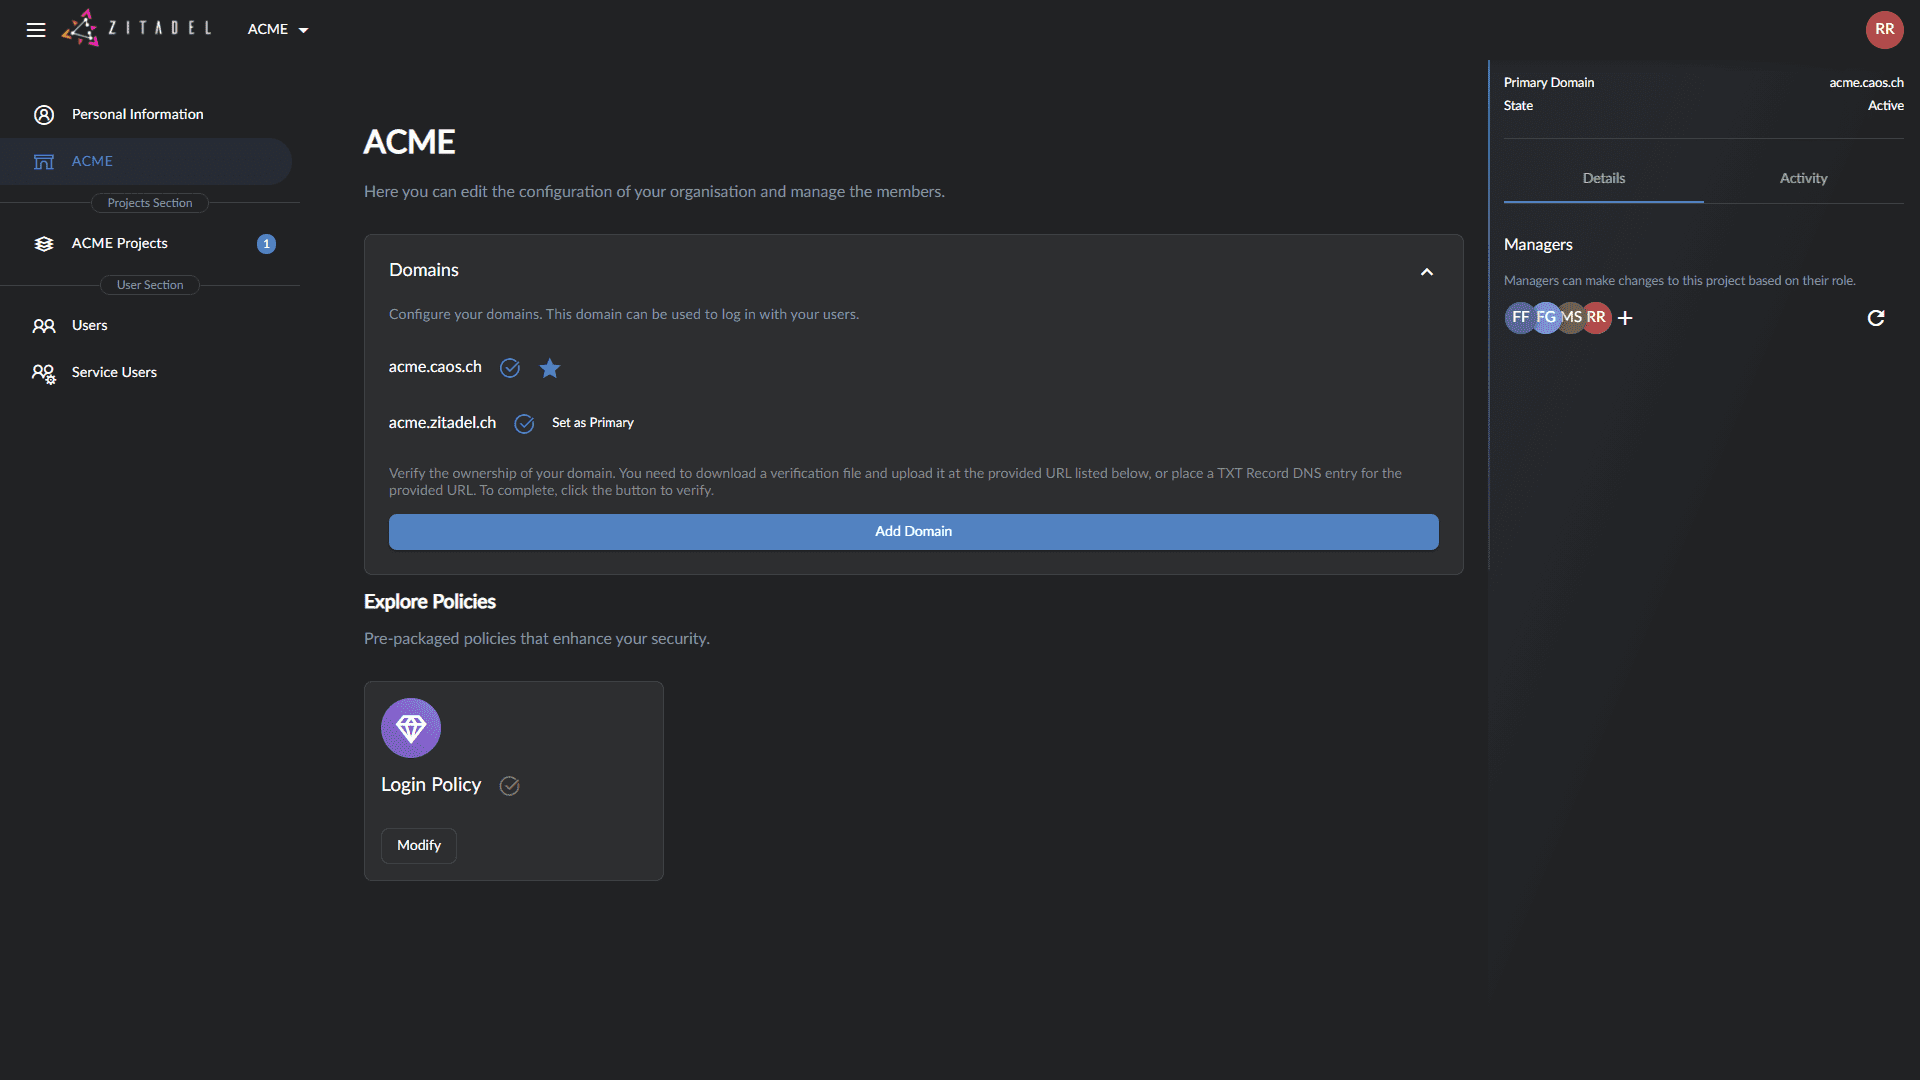Click the Login Policy check mark

[x=509, y=786]
